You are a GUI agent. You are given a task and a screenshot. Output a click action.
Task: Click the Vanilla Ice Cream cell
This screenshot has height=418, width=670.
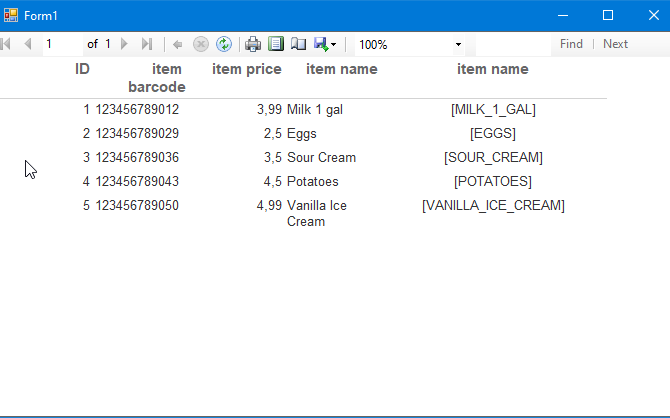[x=317, y=213]
